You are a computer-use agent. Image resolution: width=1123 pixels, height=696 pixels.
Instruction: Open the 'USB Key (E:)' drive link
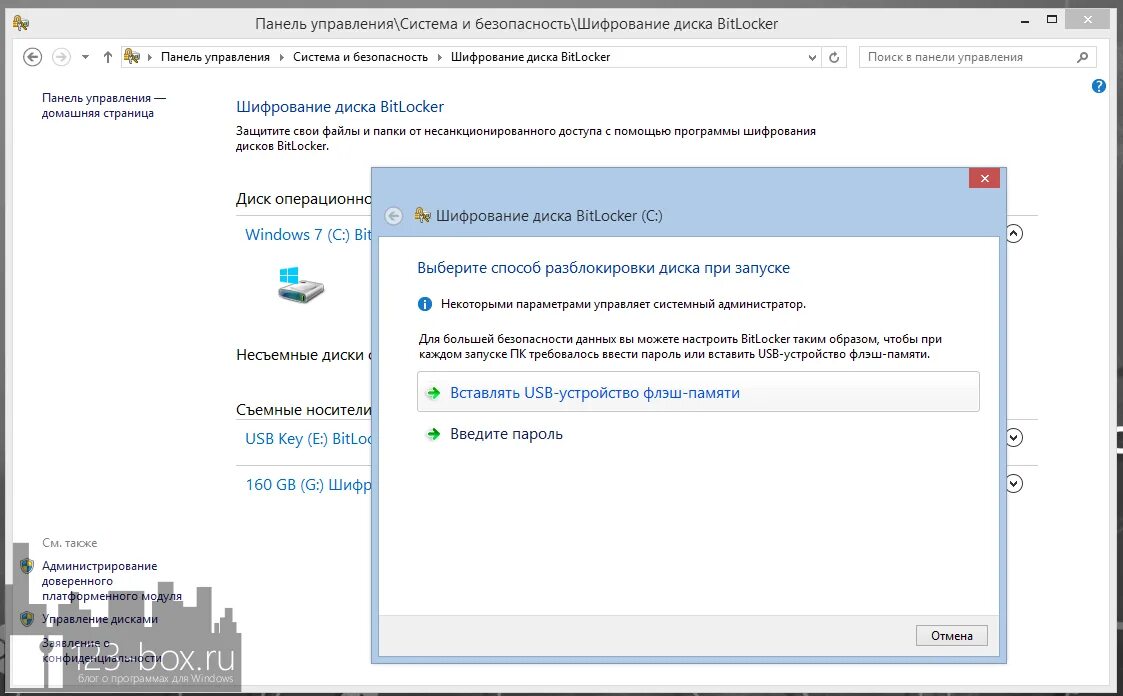308,438
